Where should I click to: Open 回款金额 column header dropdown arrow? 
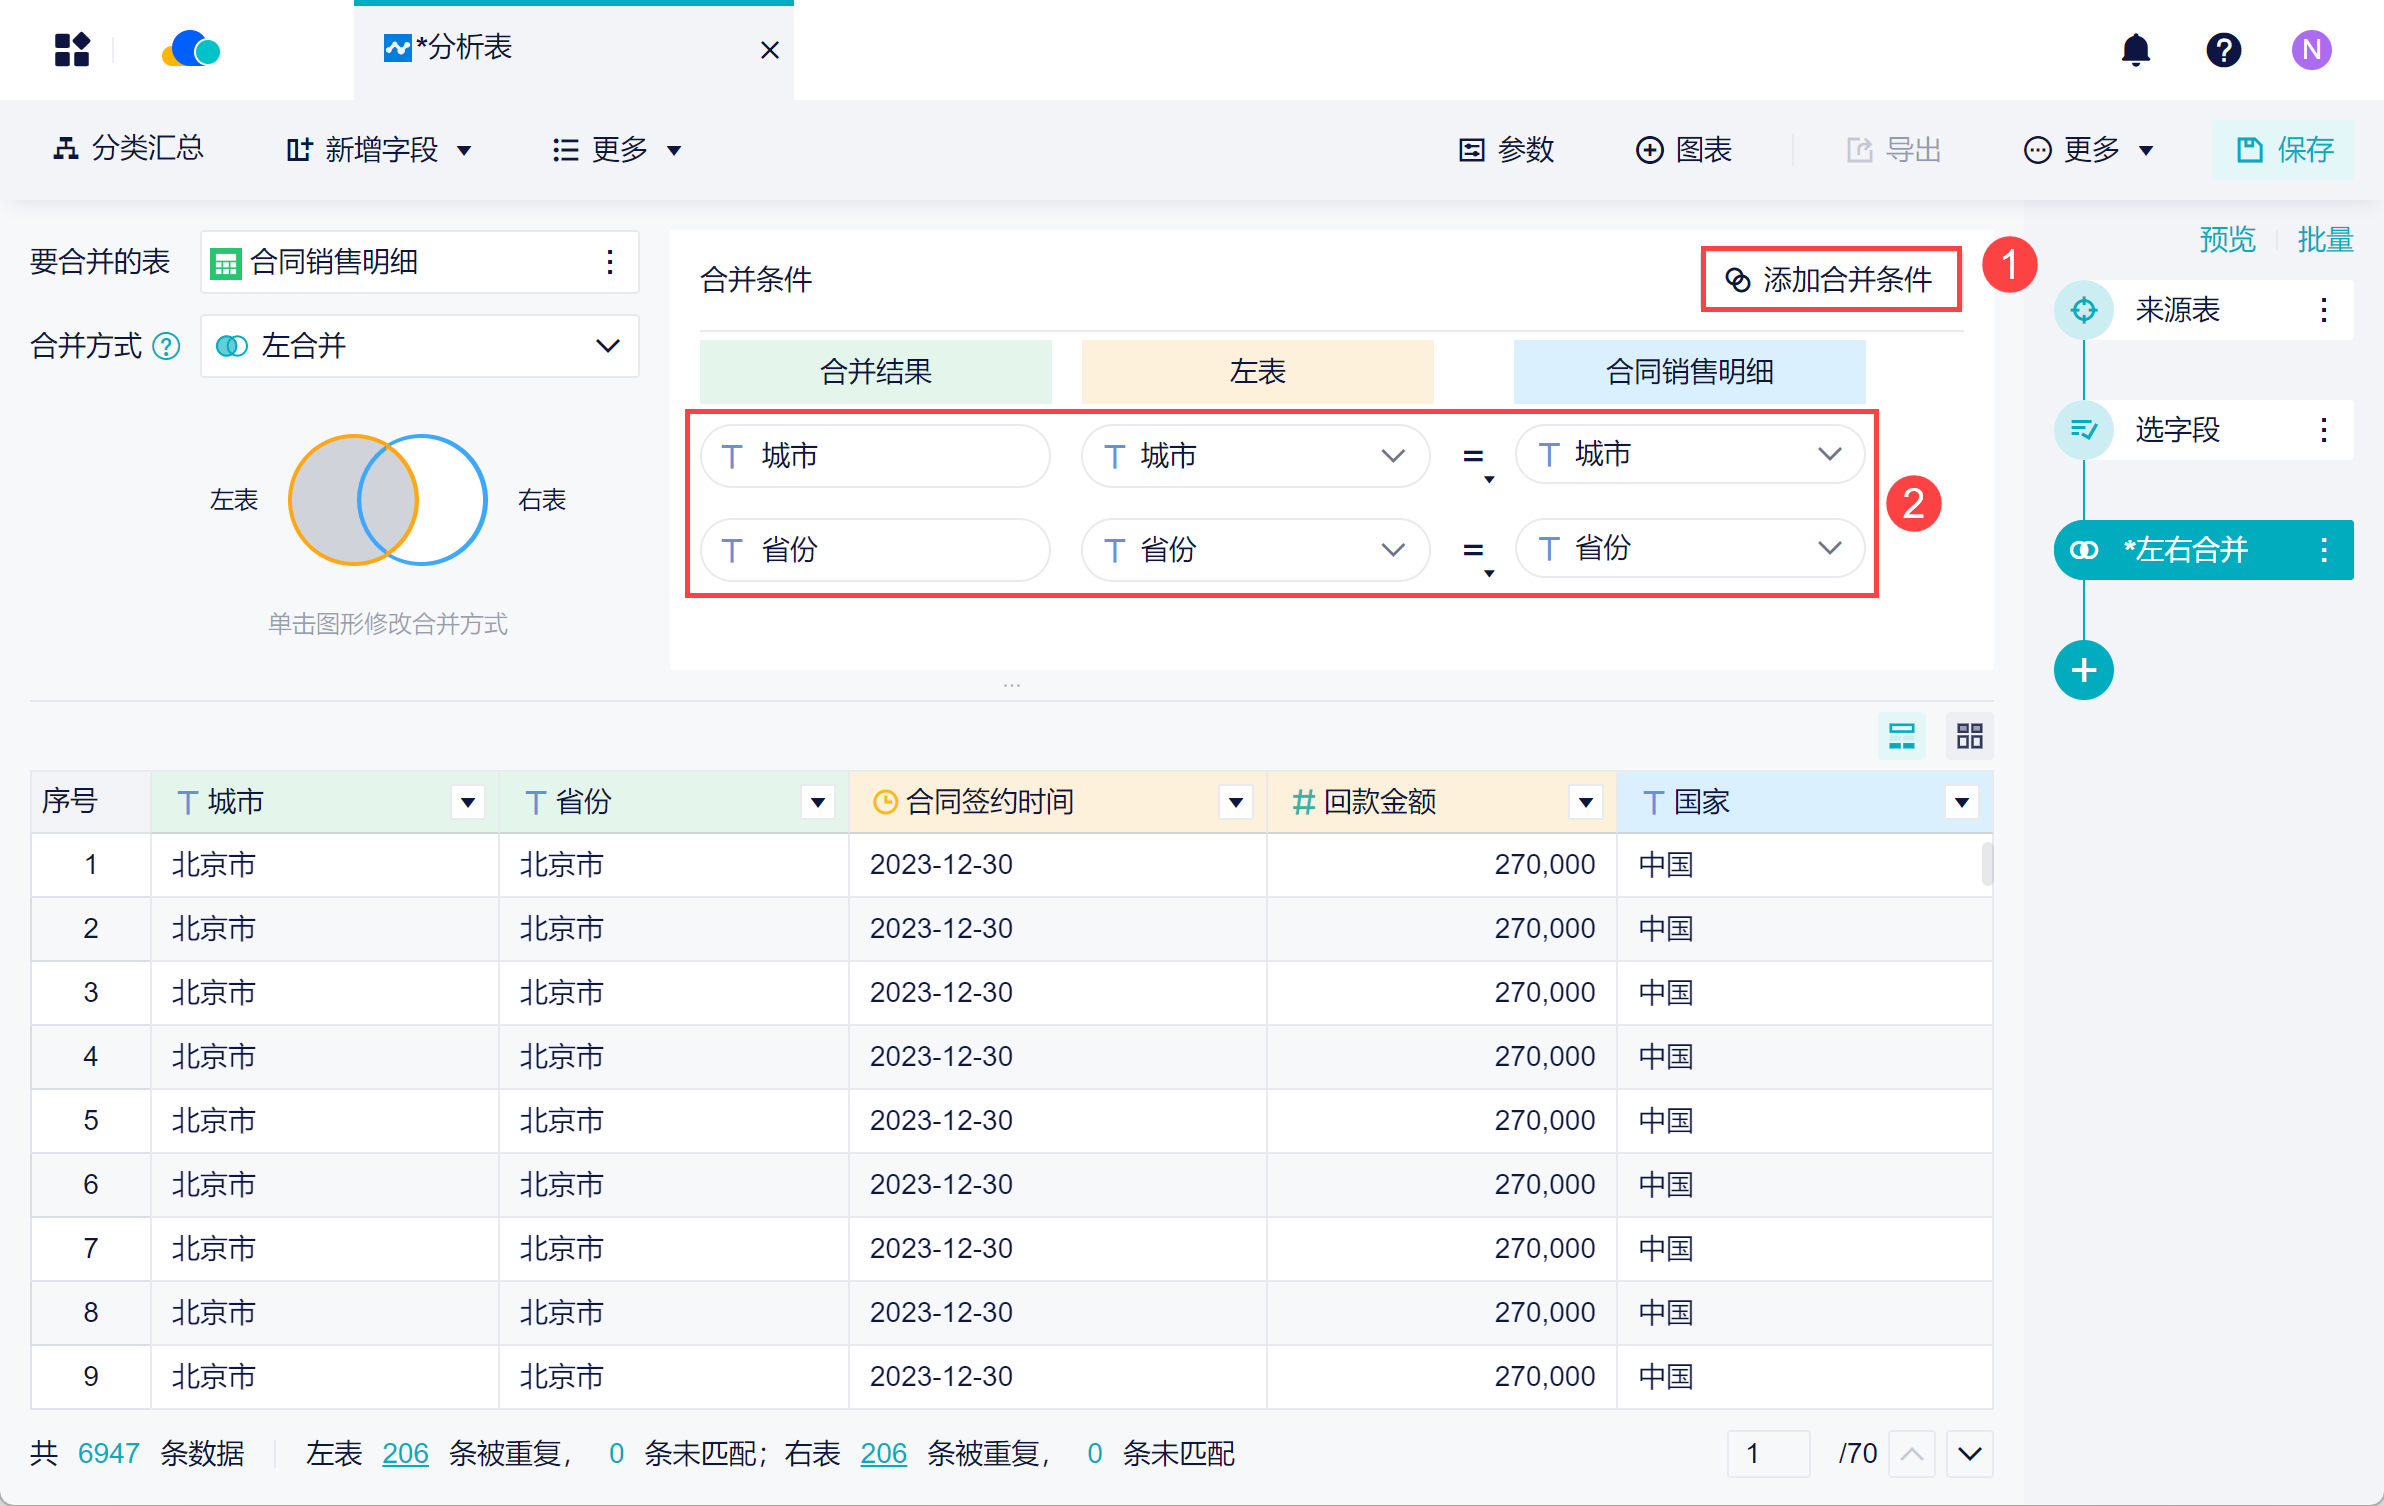tap(1585, 802)
